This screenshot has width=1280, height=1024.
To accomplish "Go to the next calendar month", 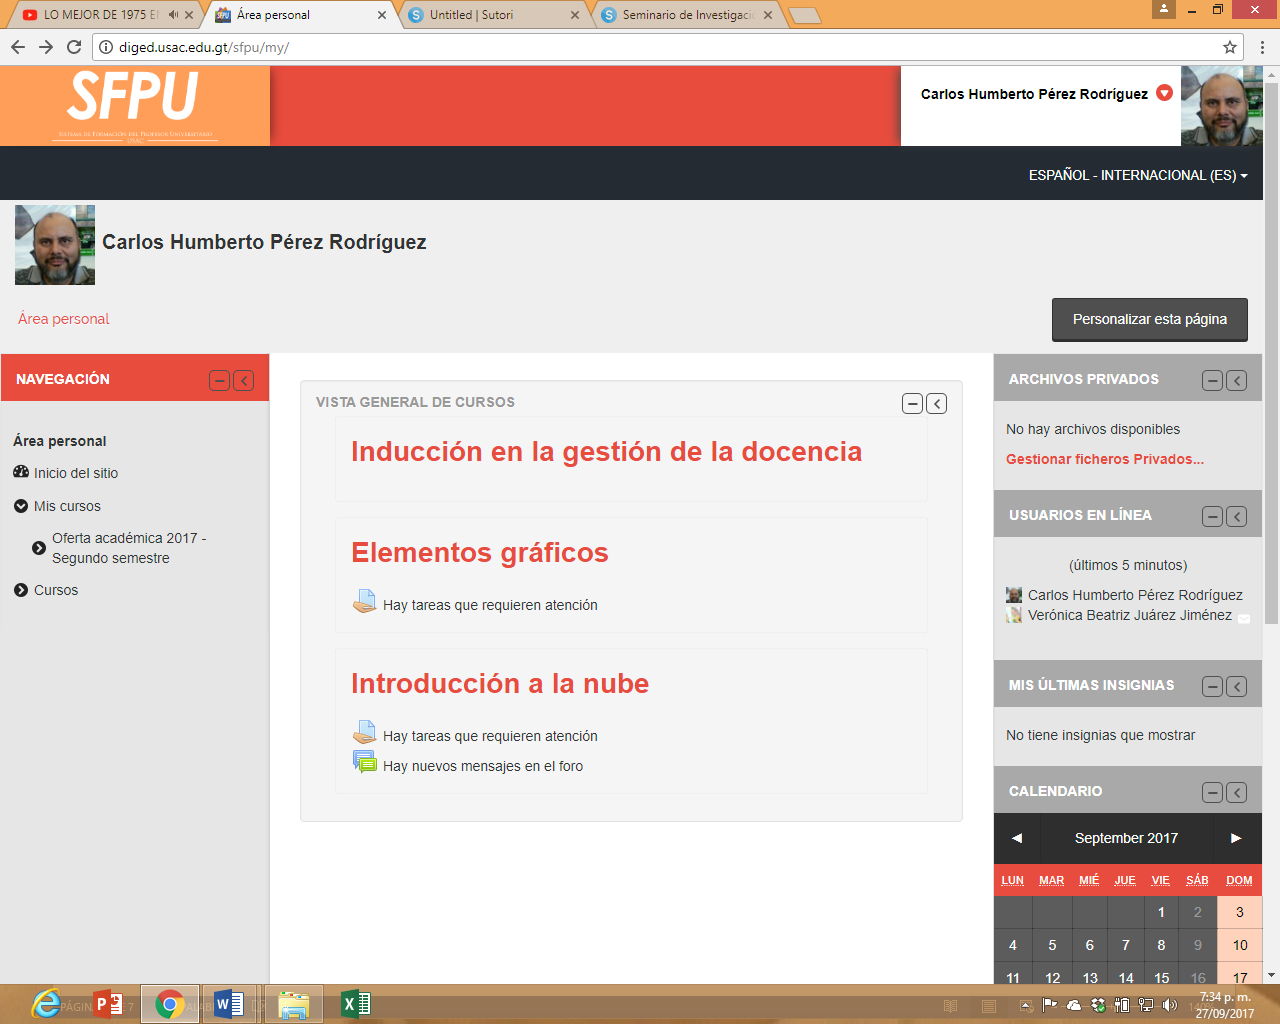I will [1236, 838].
